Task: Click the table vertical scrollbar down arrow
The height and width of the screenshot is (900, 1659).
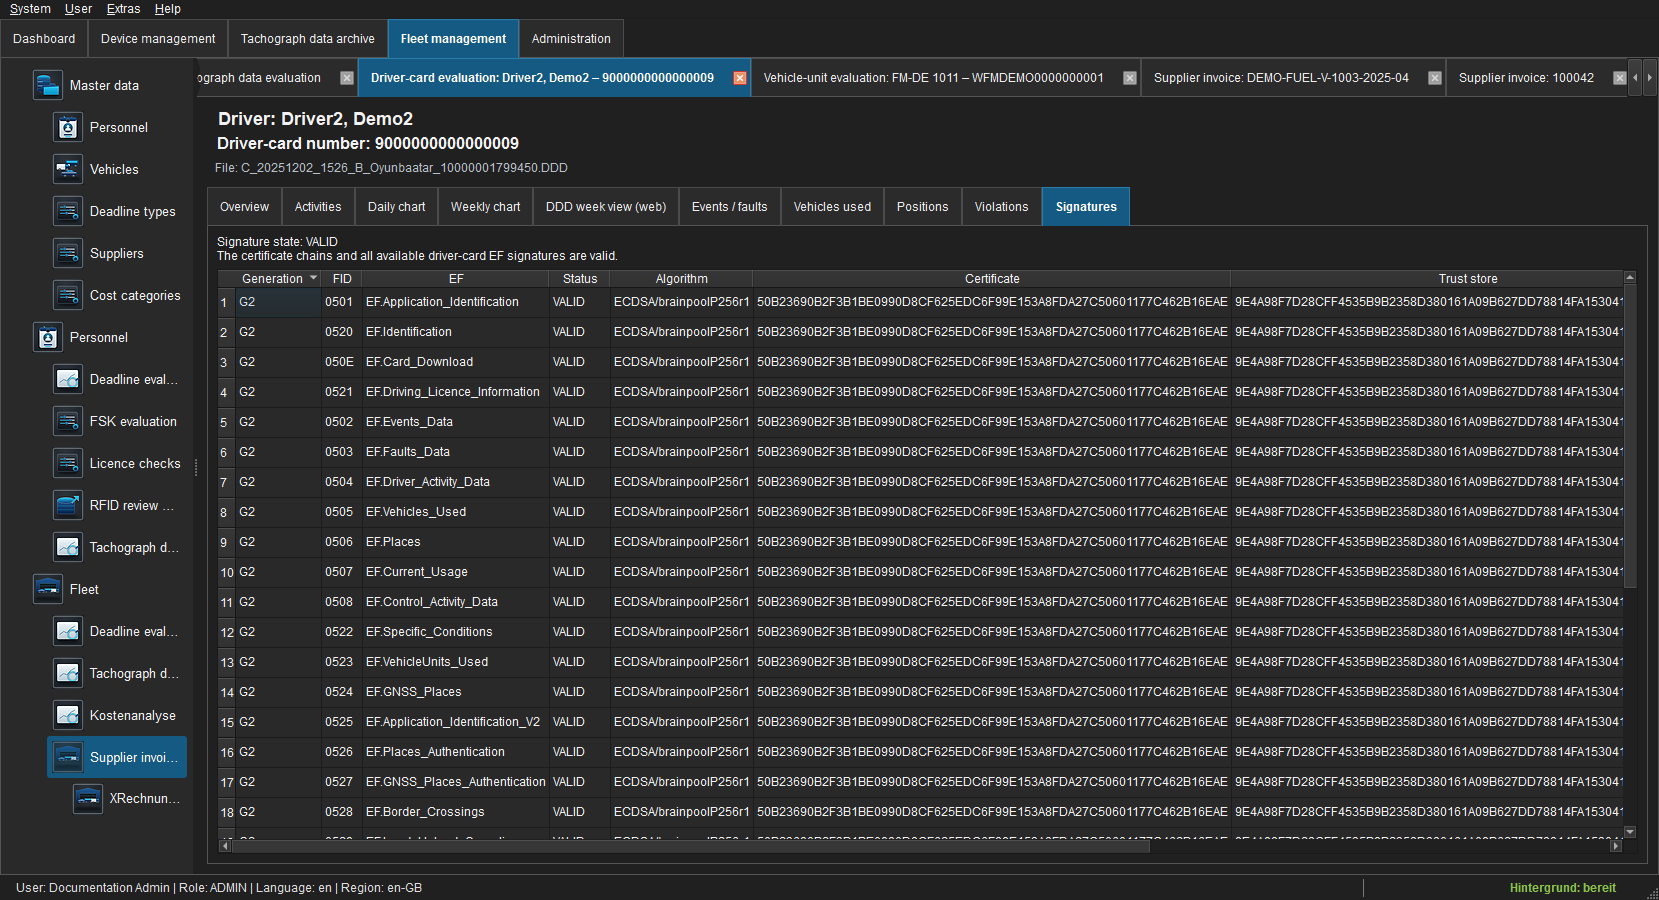Action: coord(1630,832)
